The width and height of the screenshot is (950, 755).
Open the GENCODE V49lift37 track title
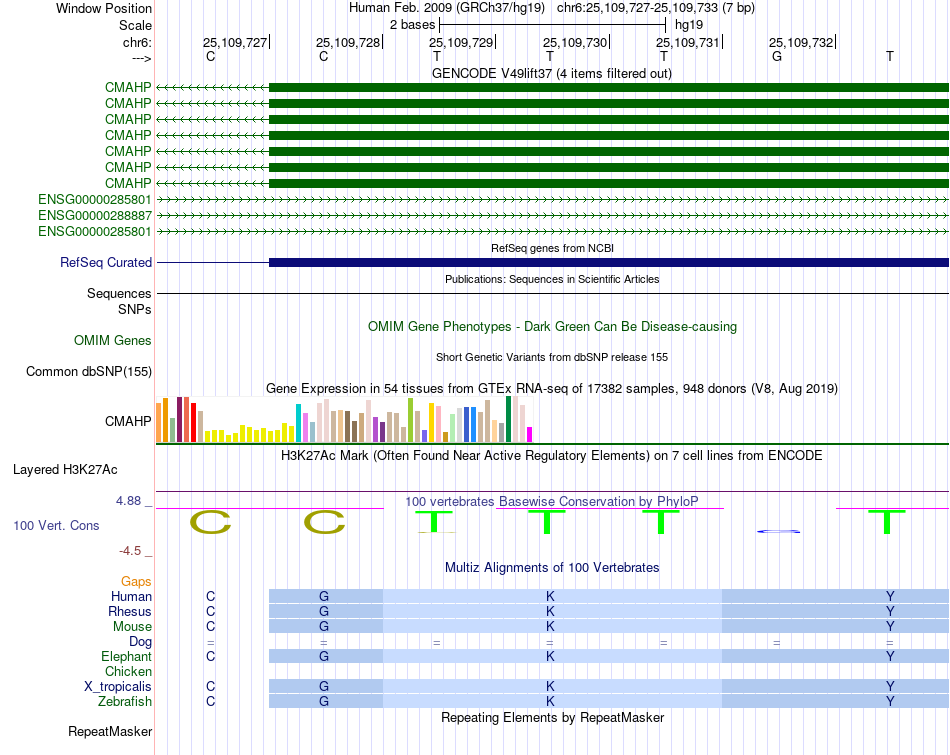[x=551, y=73]
